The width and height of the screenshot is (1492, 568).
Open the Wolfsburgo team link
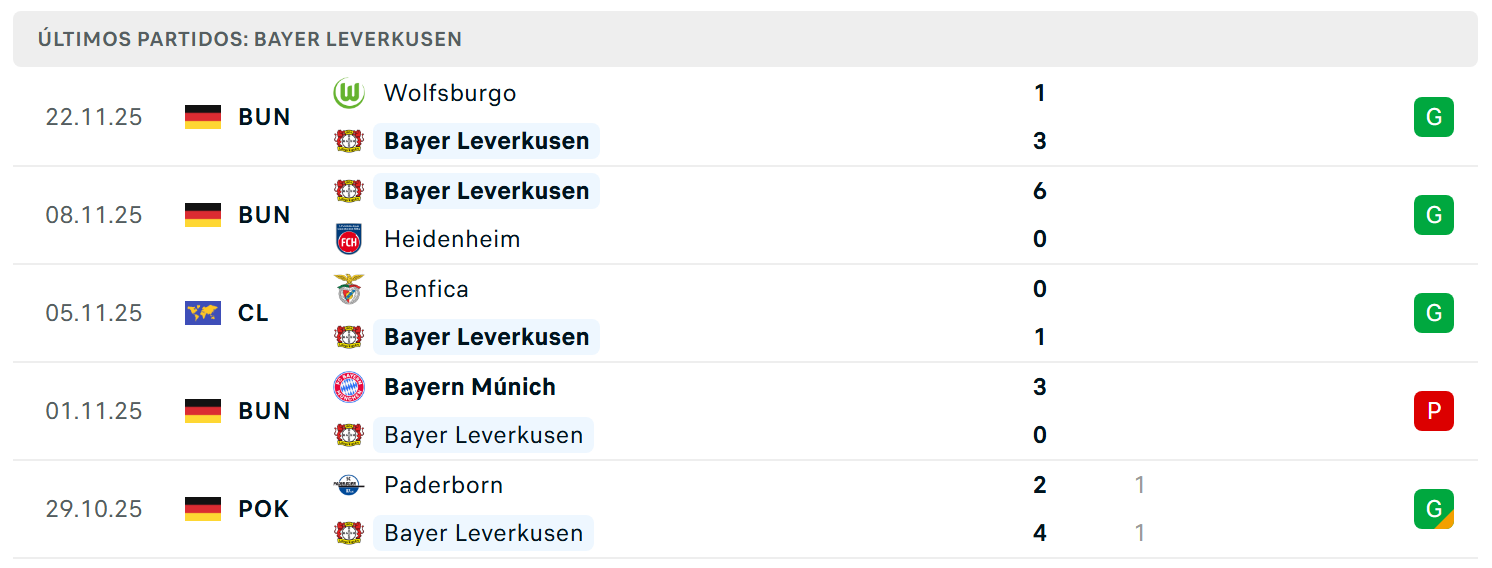[450, 93]
